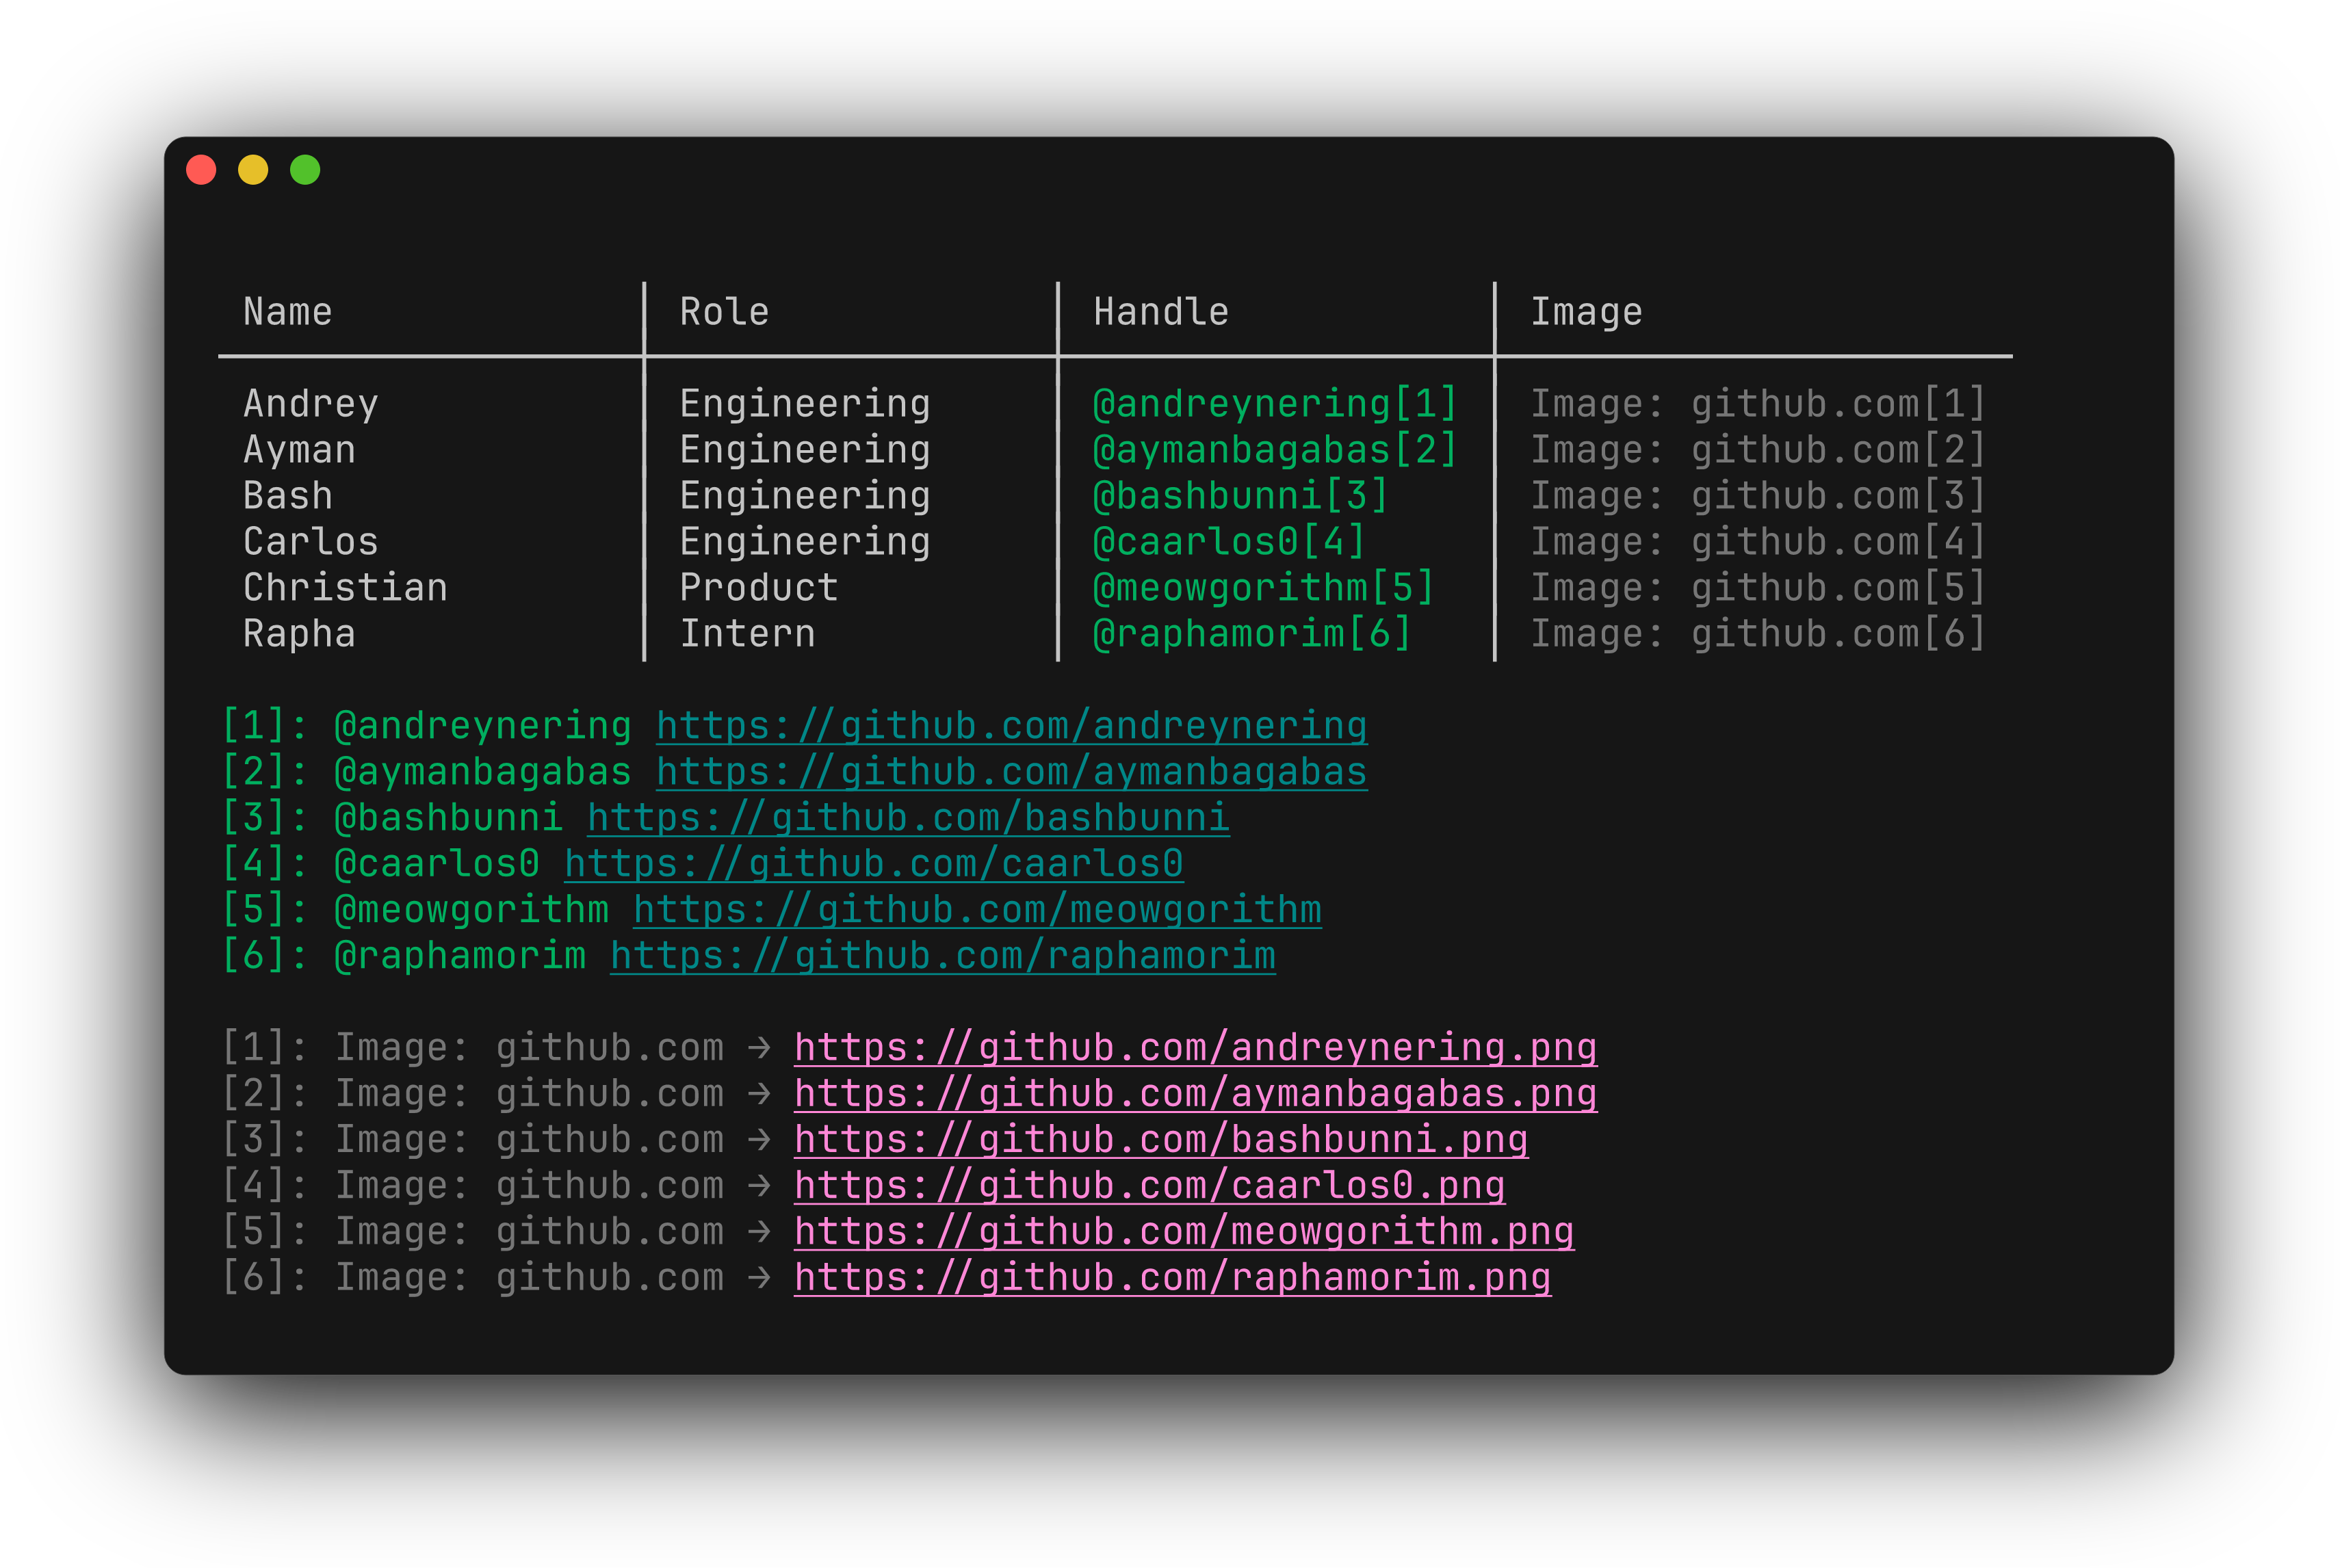Viewport: 2340px width, 1568px height.
Task: Click handle @meowgorithm[5] in the table
Action: [x=1264, y=588]
